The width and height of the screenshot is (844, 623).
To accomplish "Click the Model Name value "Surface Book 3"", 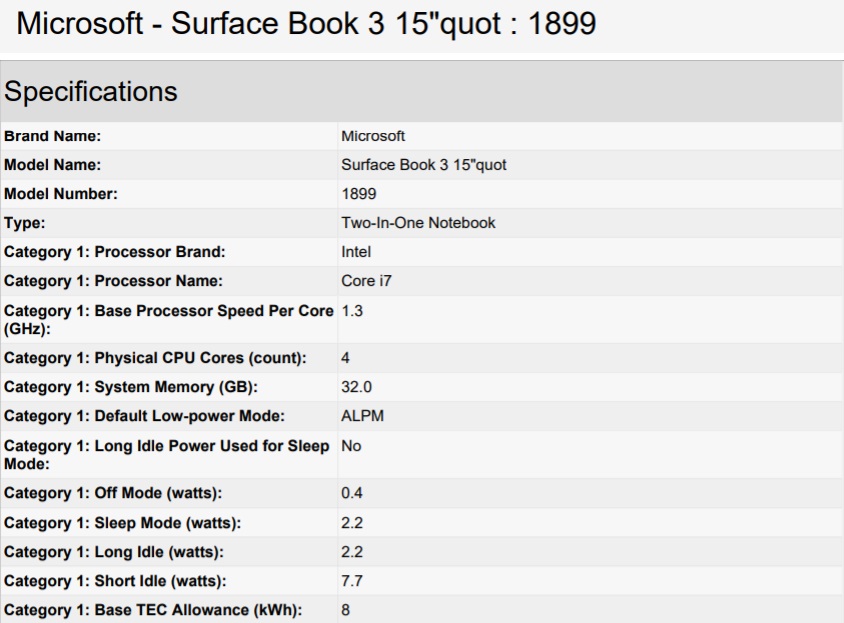I will click(424, 165).
